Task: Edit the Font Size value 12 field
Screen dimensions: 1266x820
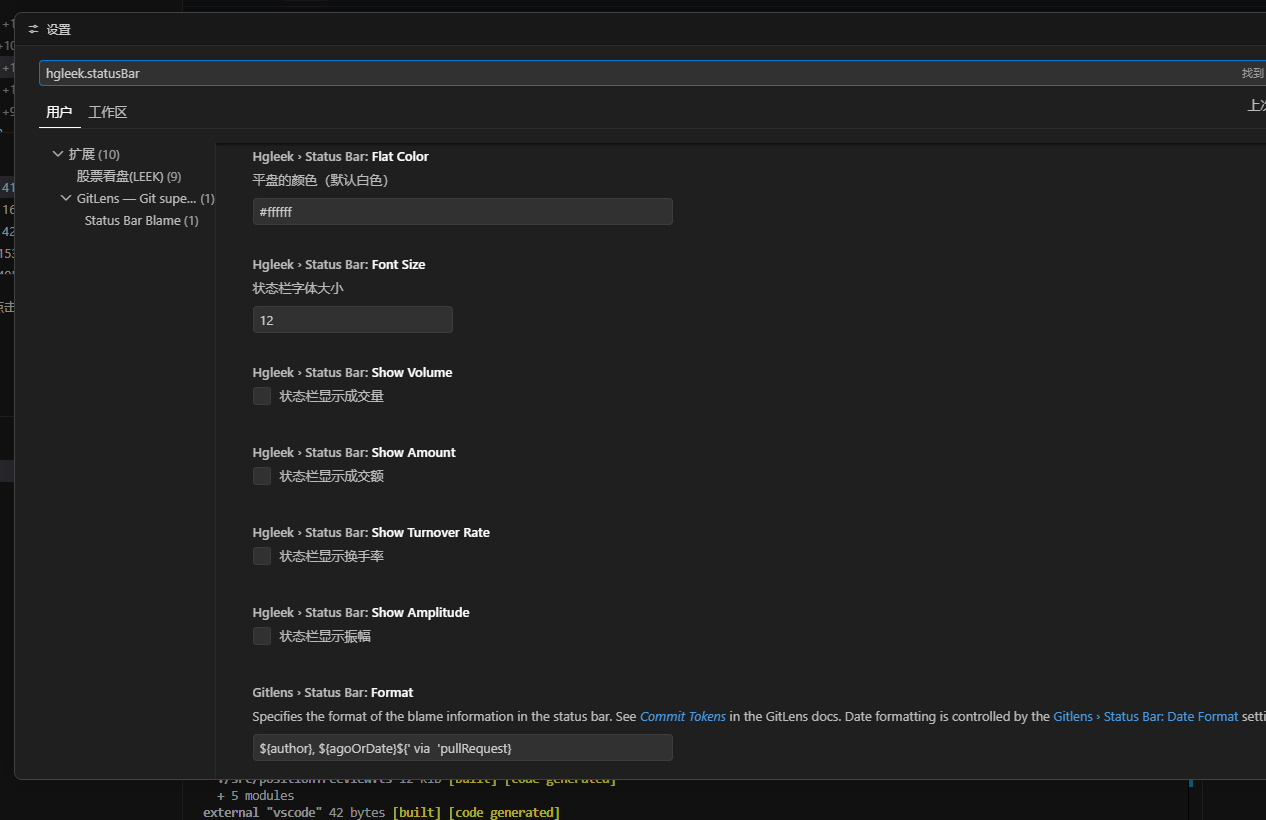Action: click(x=352, y=320)
